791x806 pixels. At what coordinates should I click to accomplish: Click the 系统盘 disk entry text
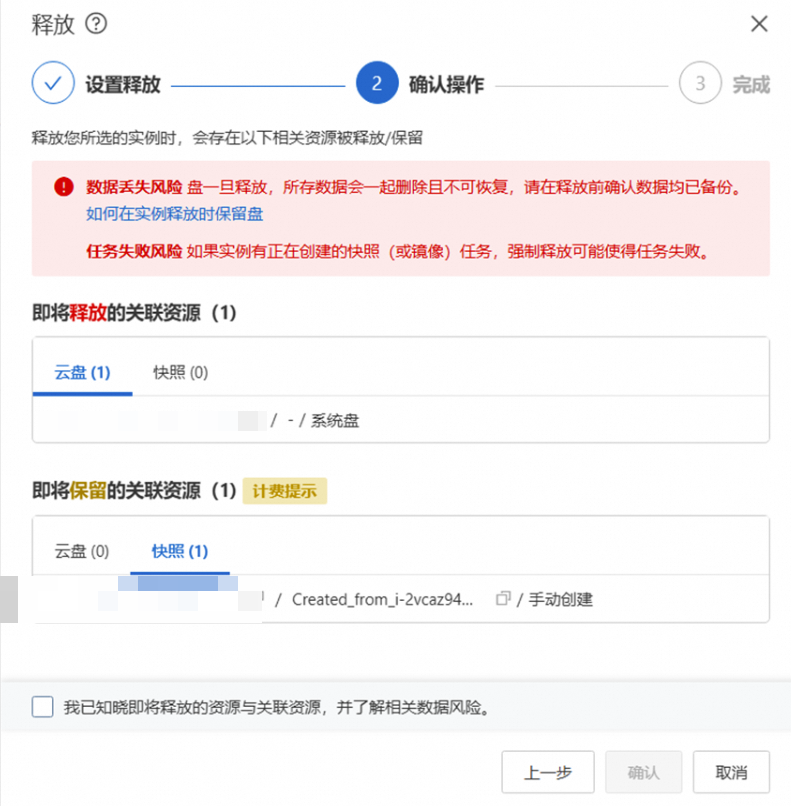point(335,420)
